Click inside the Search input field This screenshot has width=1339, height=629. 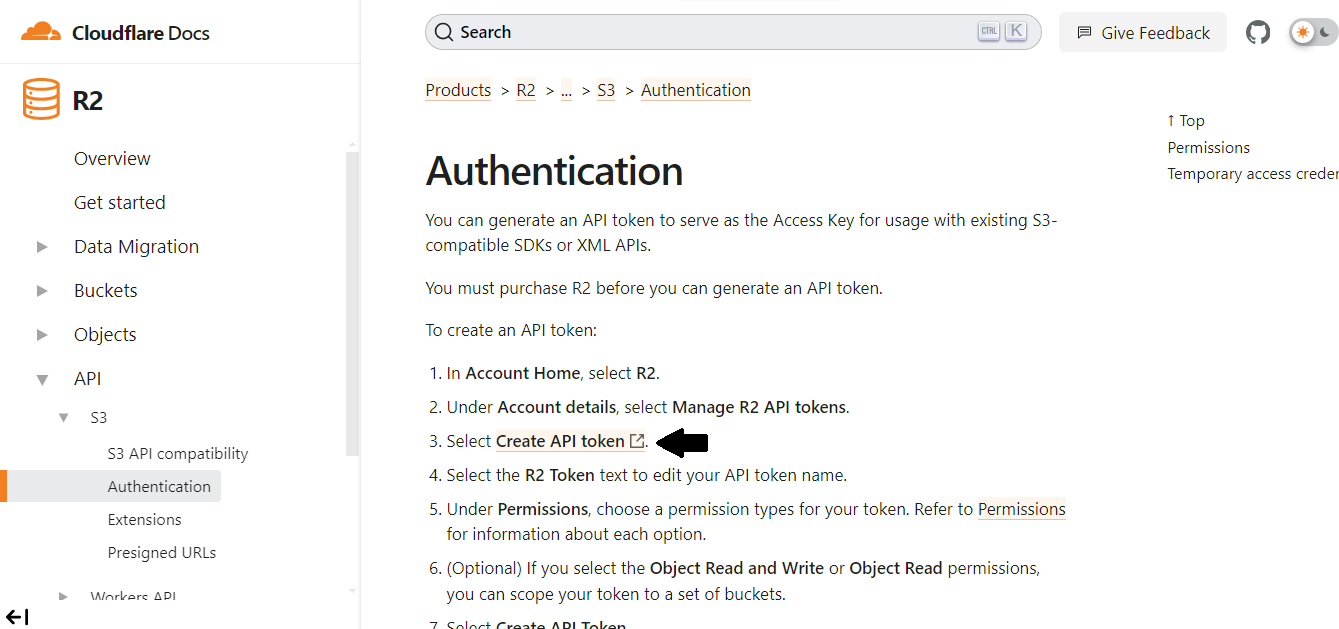click(x=700, y=32)
